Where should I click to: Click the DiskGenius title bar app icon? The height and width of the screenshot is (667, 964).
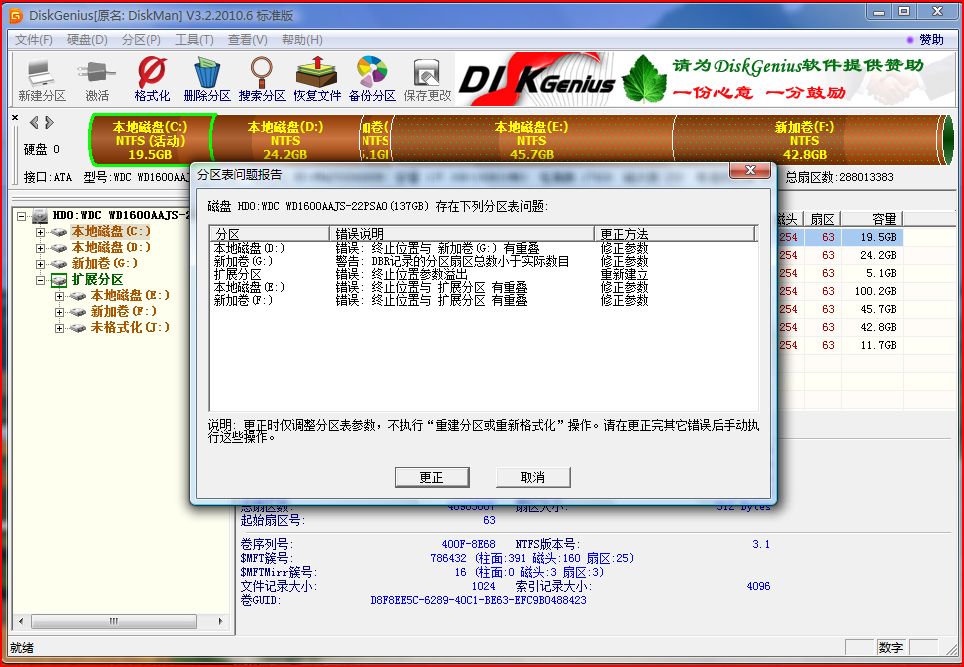click(16, 14)
